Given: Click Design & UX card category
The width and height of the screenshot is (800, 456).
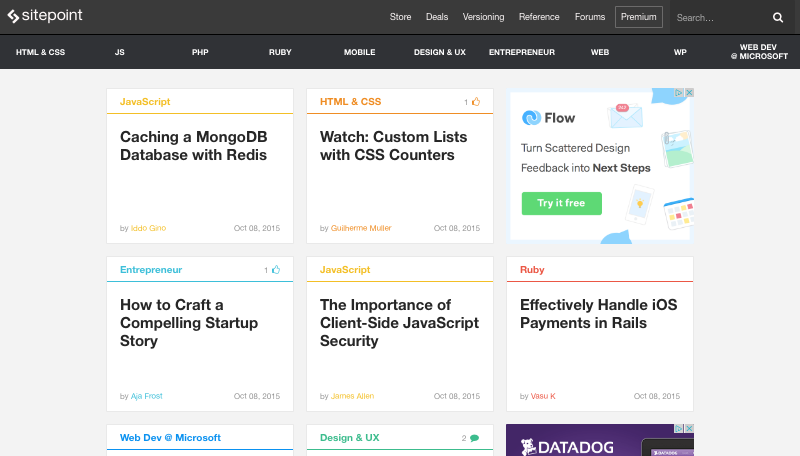Looking at the screenshot, I should coord(349,438).
